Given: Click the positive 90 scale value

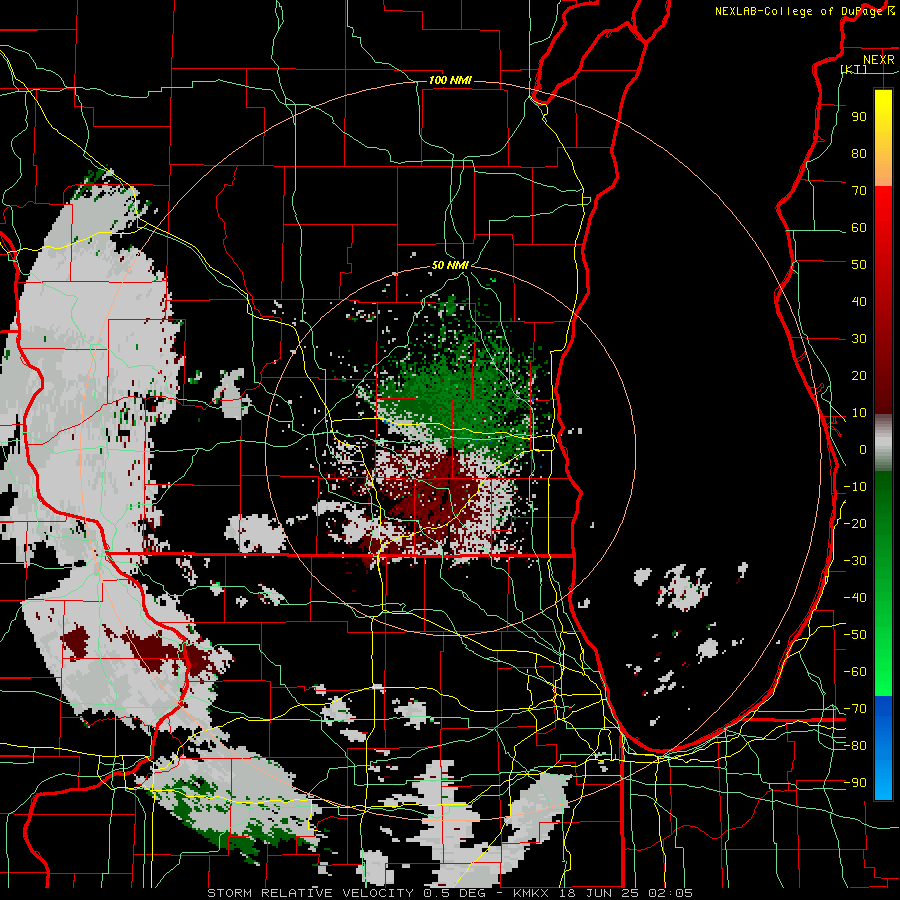Looking at the screenshot, I should click(859, 117).
